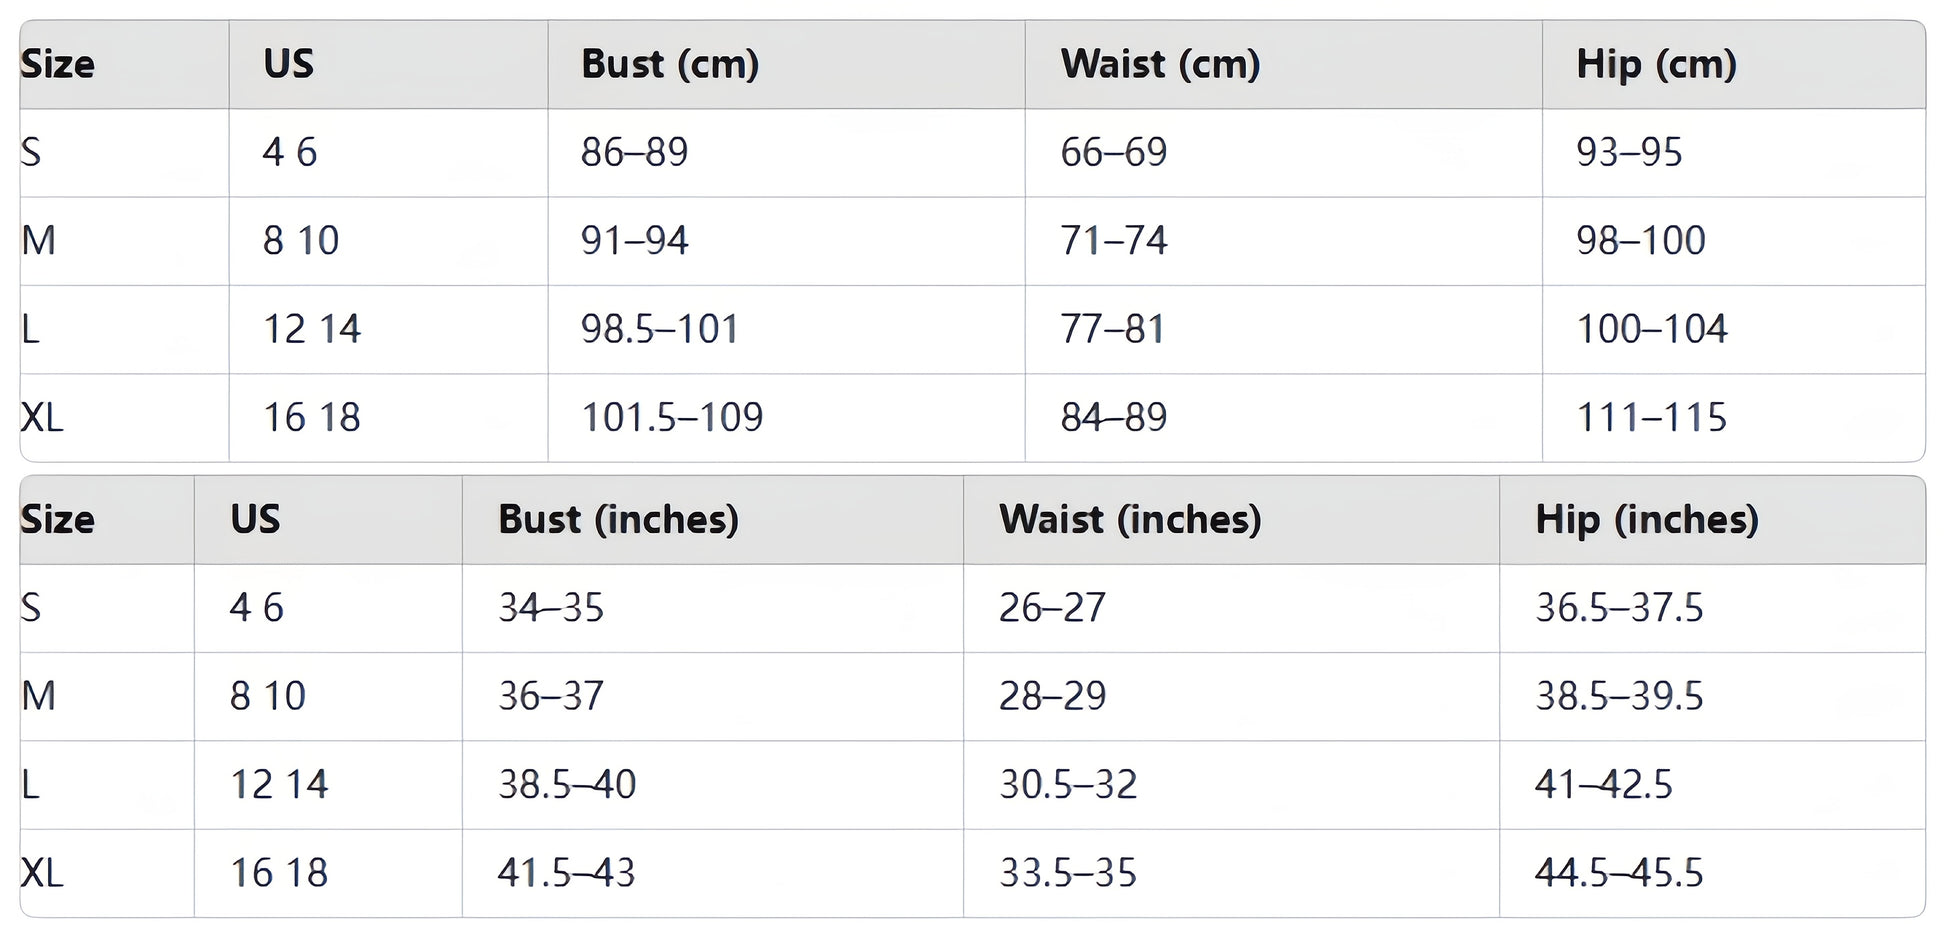The image size is (1946, 935).
Task: Select the 100–104 hip cm cell
Action: click(x=1651, y=329)
